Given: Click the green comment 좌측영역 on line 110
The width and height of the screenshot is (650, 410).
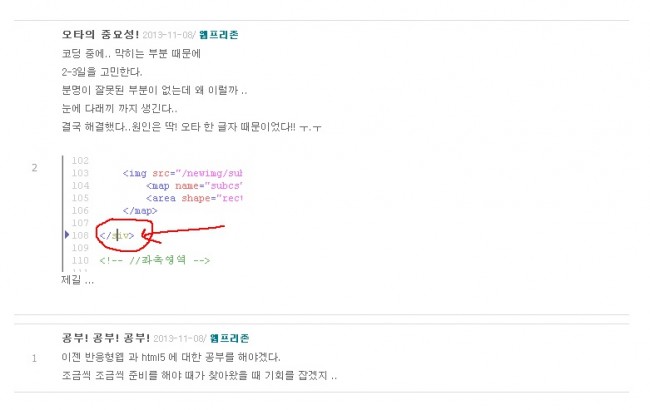Looking at the screenshot, I should point(155,260).
